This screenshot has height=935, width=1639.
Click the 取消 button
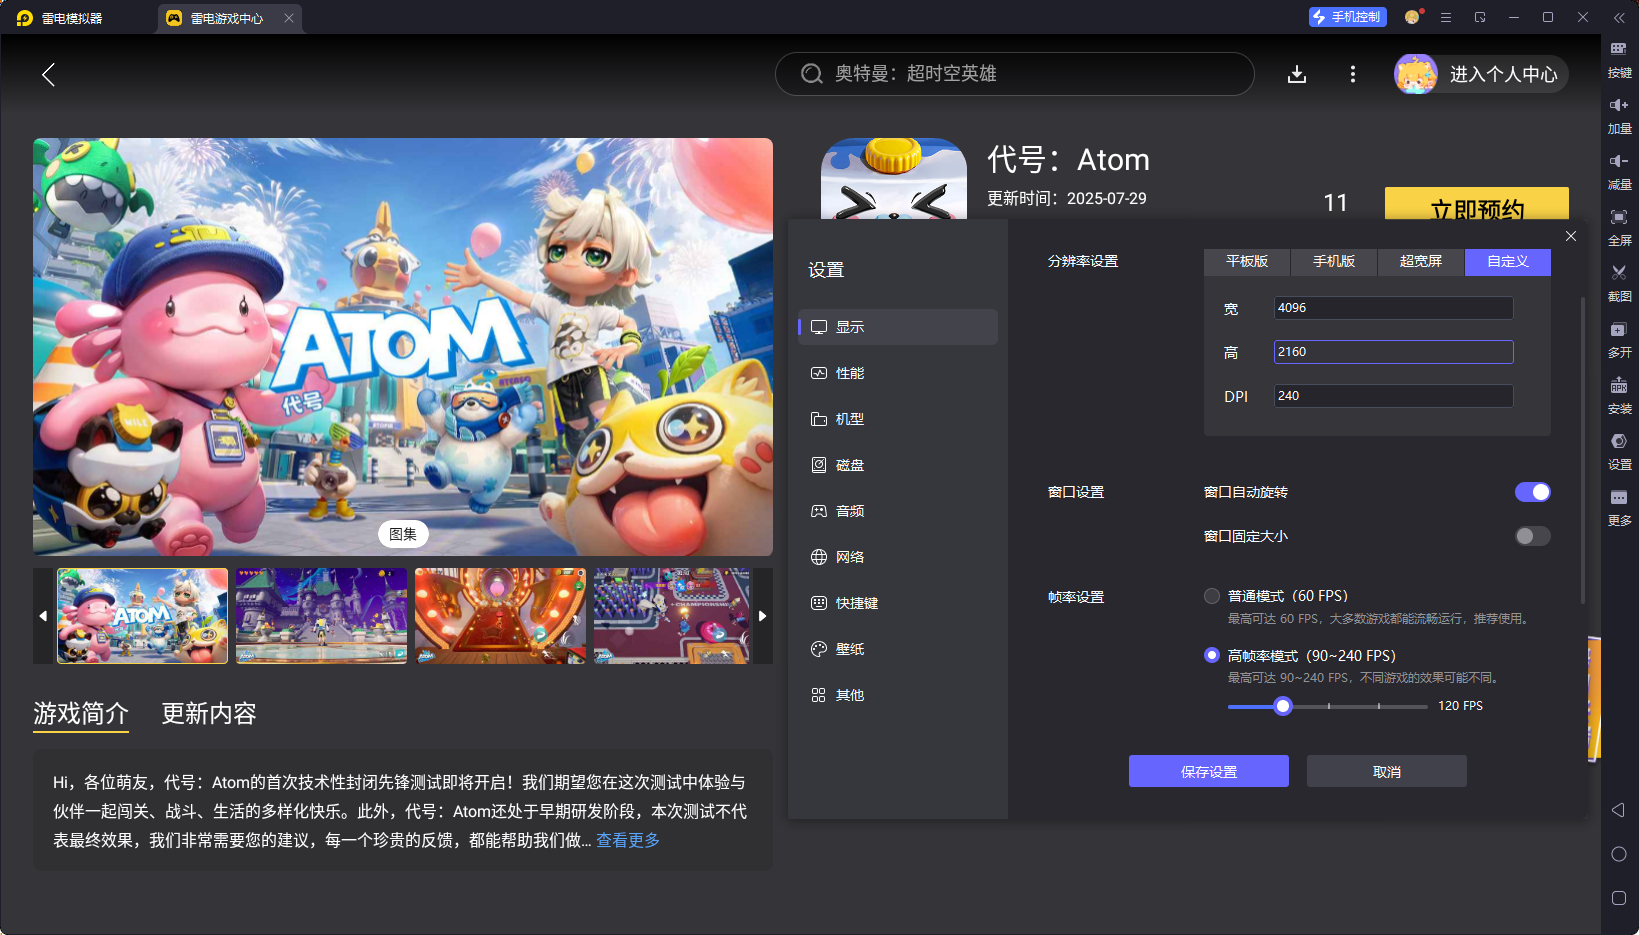(x=1387, y=771)
